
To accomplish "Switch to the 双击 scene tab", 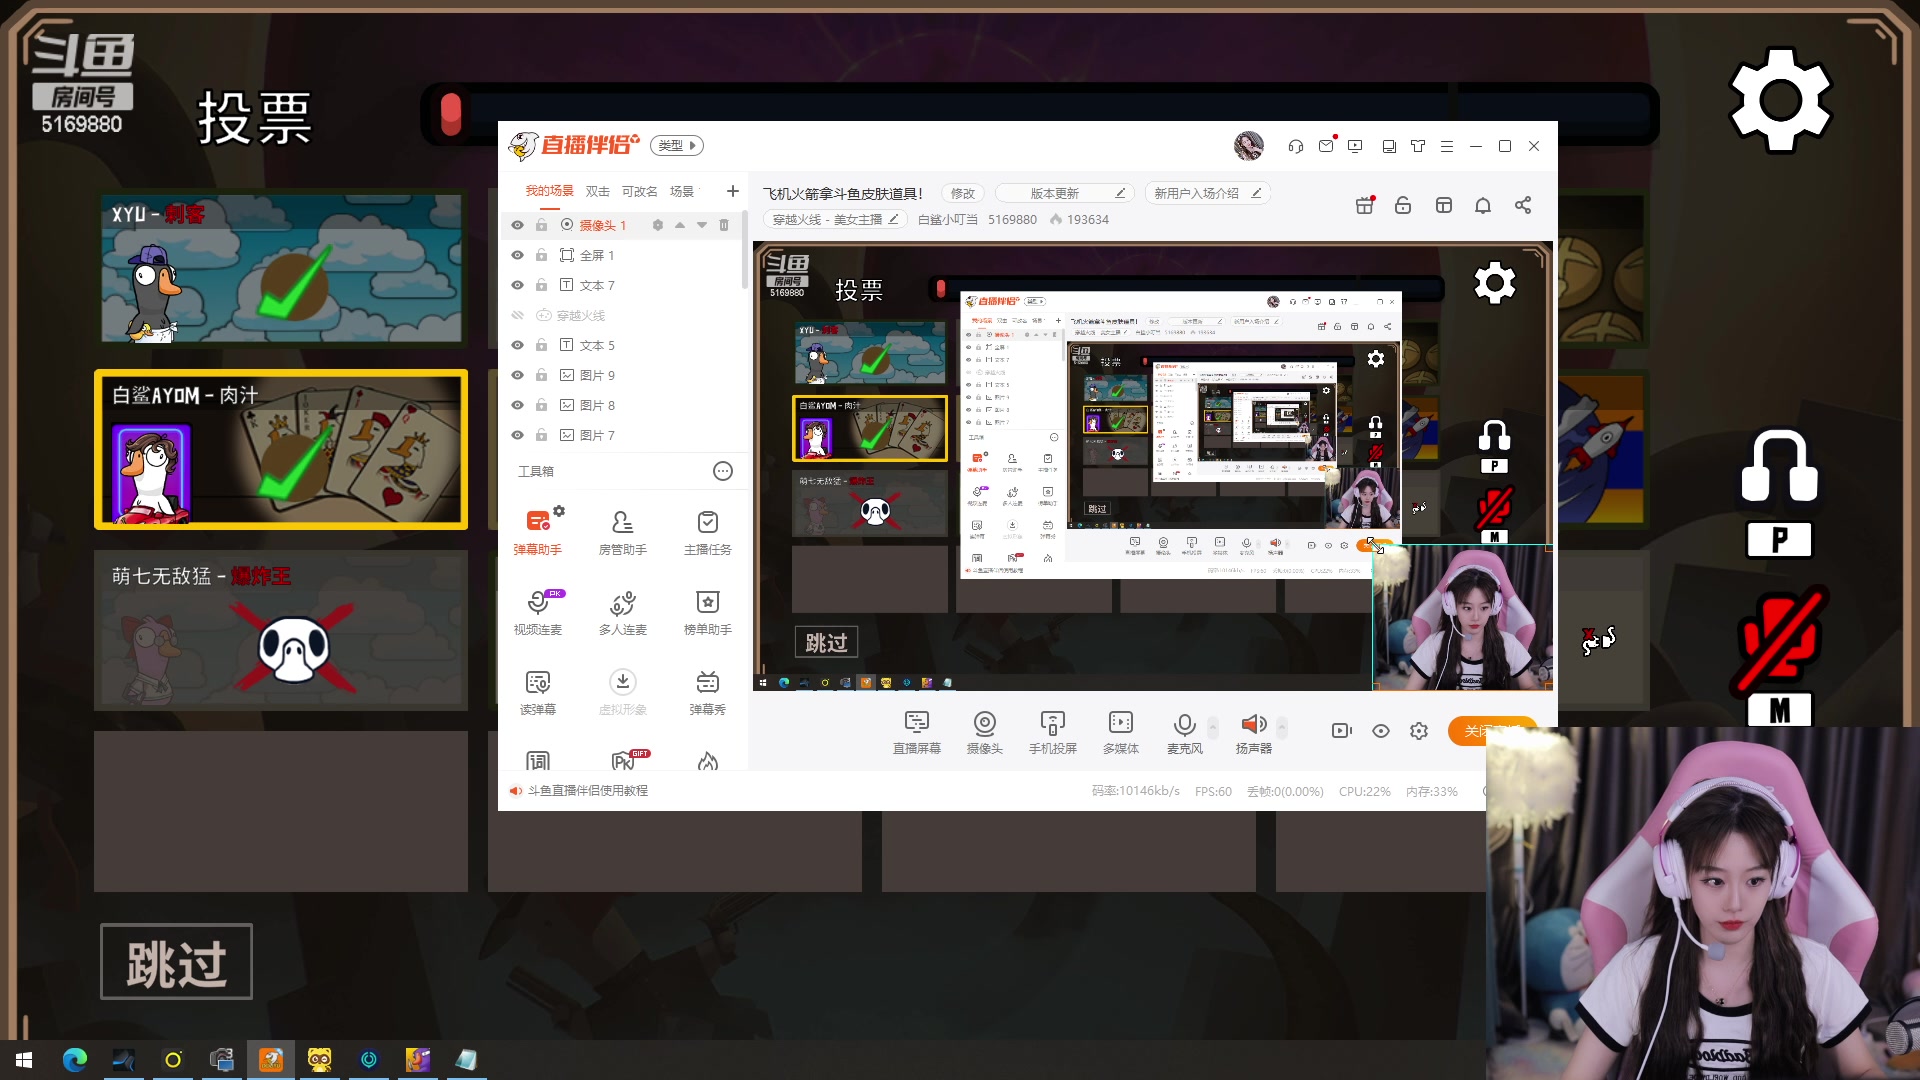I will coord(597,191).
